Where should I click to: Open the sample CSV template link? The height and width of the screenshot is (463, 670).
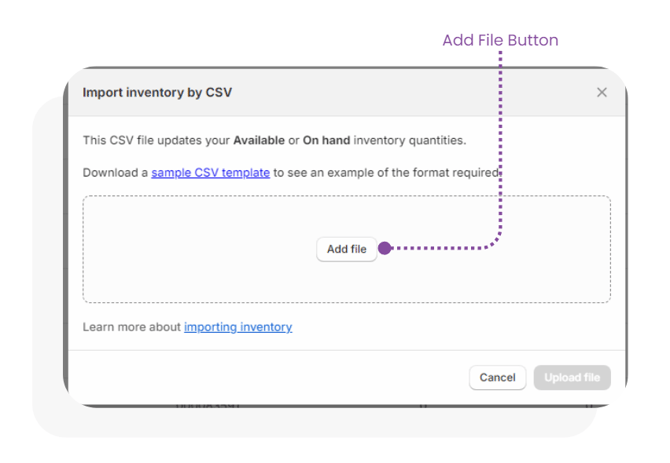pos(210,172)
